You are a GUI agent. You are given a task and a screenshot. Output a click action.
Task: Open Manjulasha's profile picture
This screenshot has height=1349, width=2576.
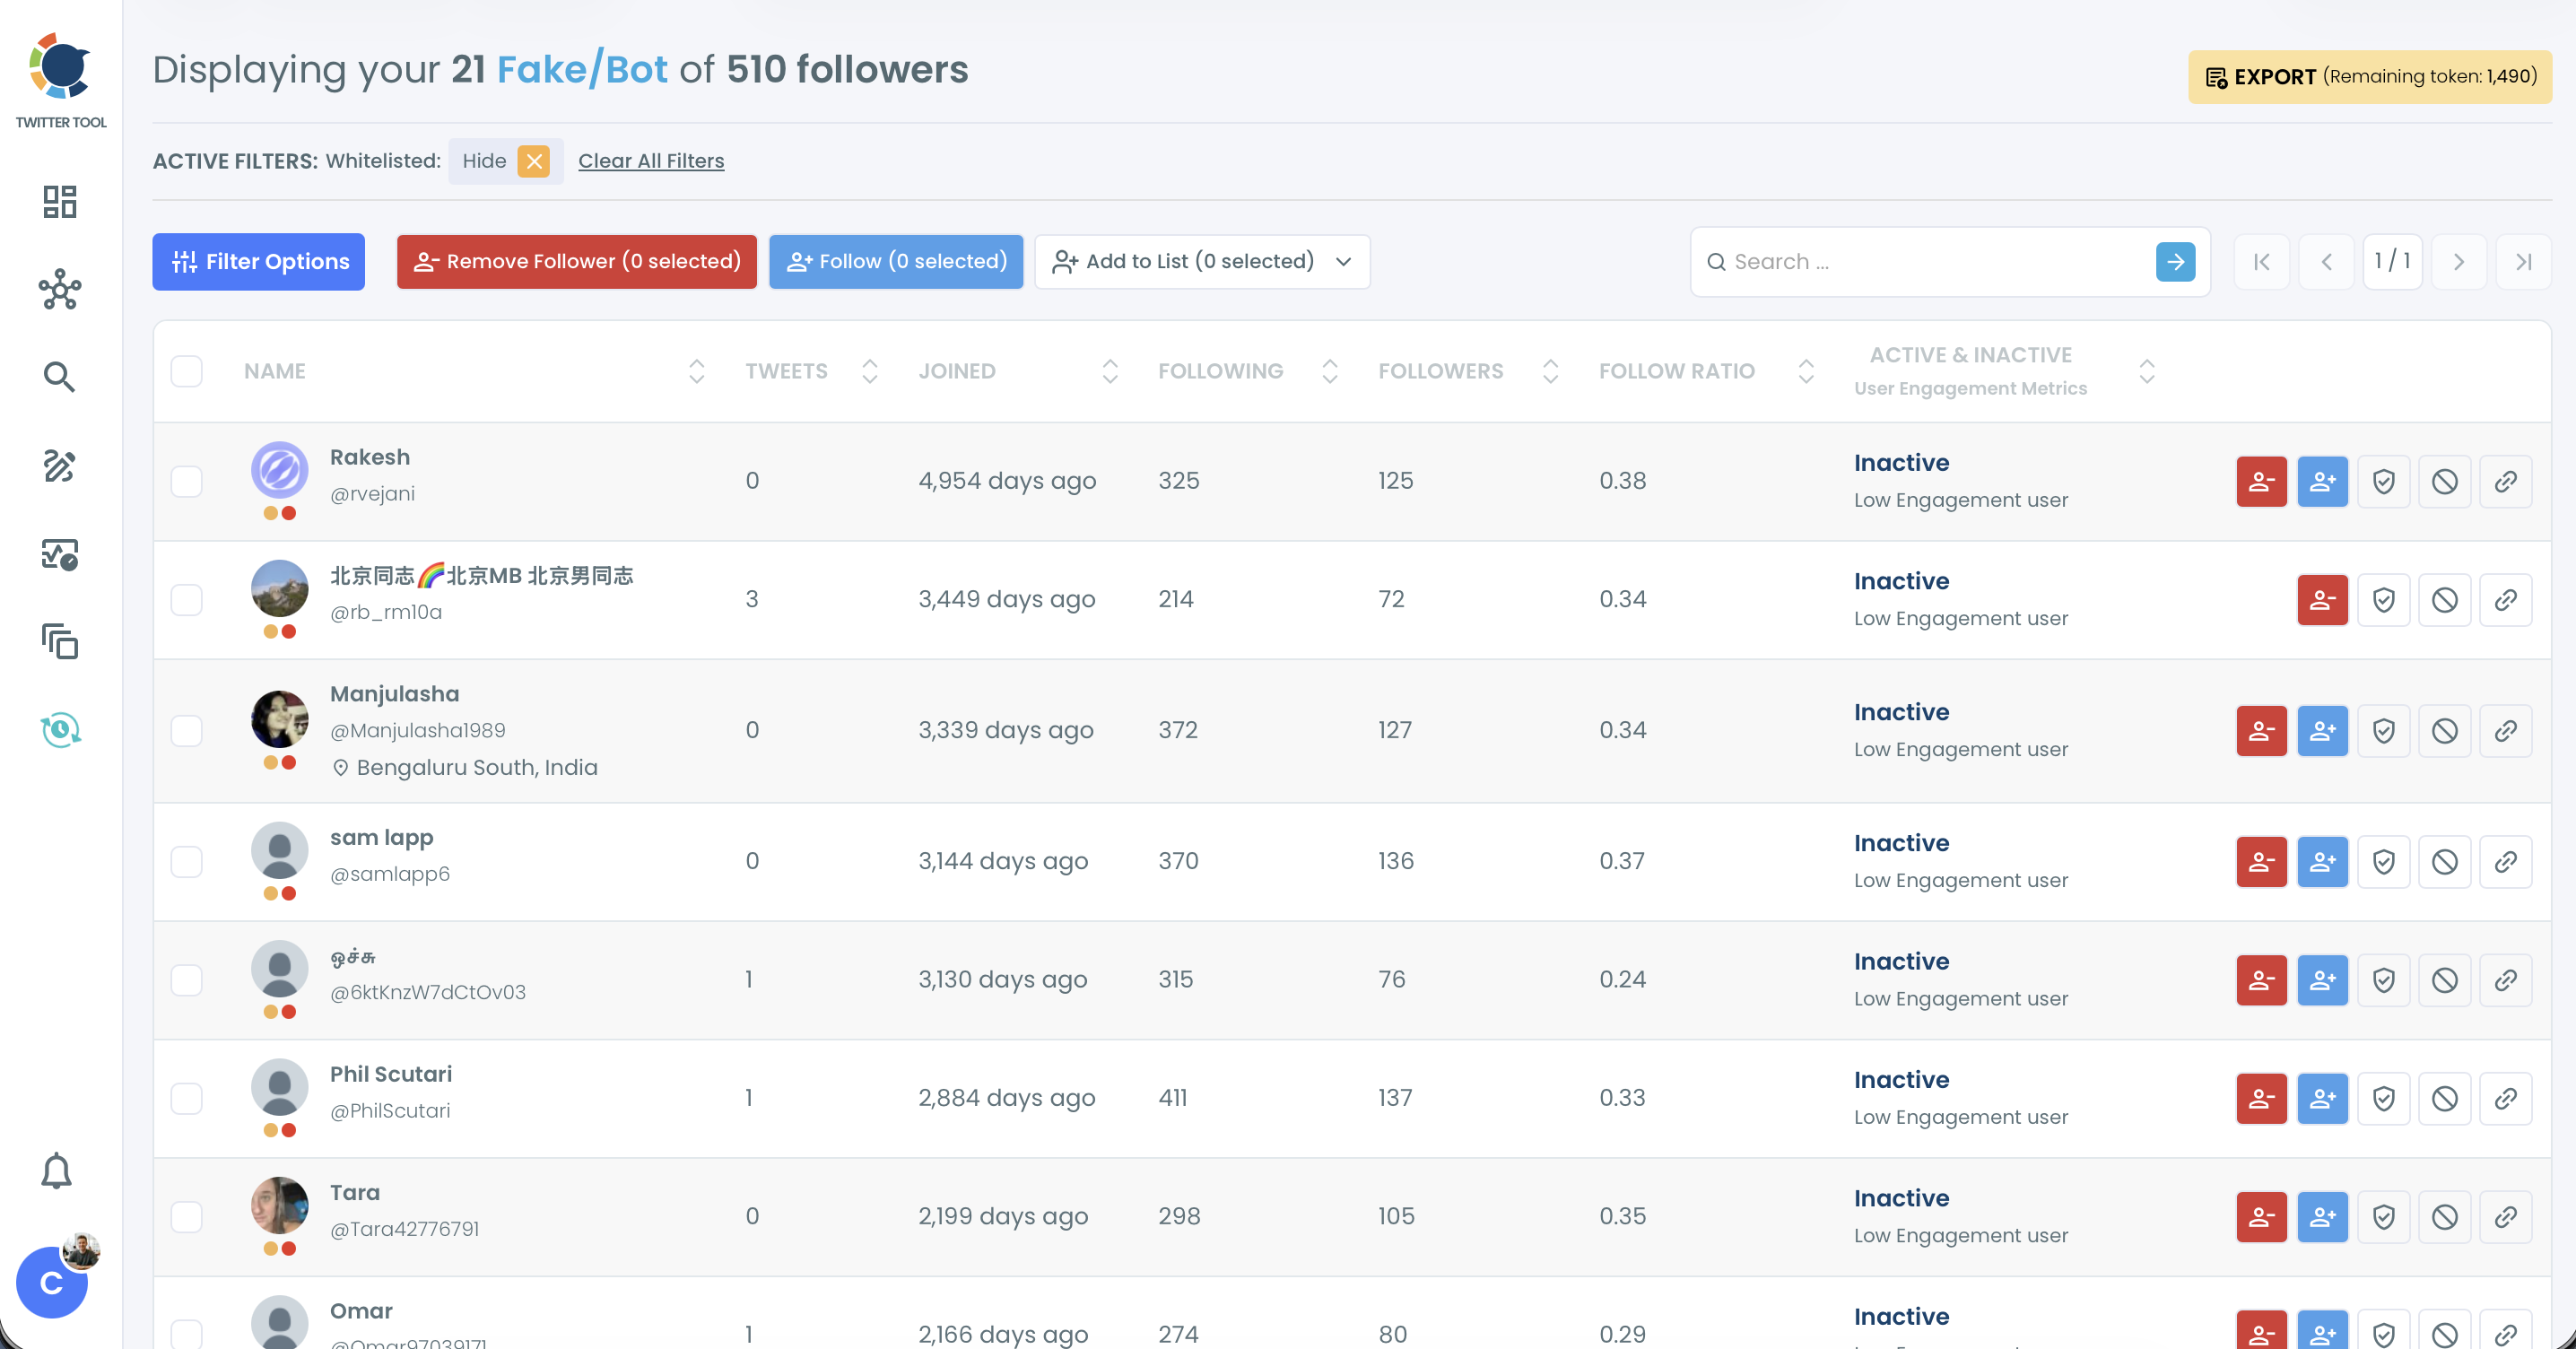coord(279,719)
